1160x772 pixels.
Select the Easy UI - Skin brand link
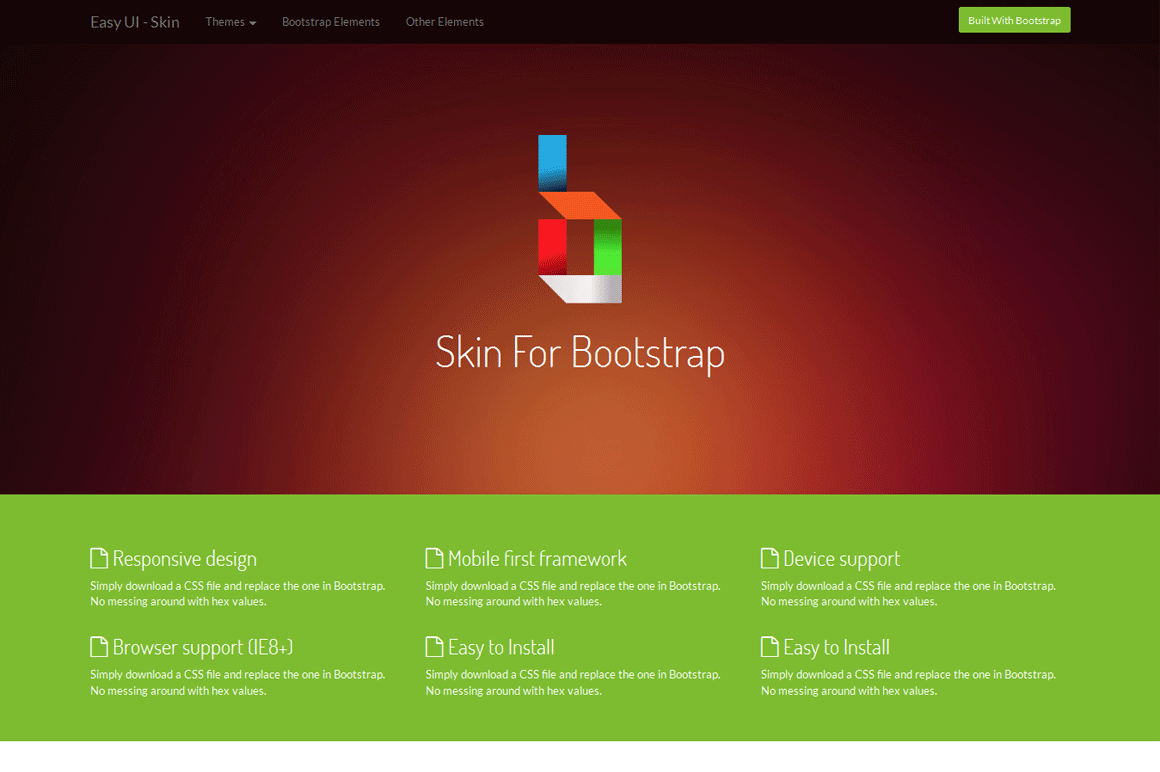coord(134,21)
